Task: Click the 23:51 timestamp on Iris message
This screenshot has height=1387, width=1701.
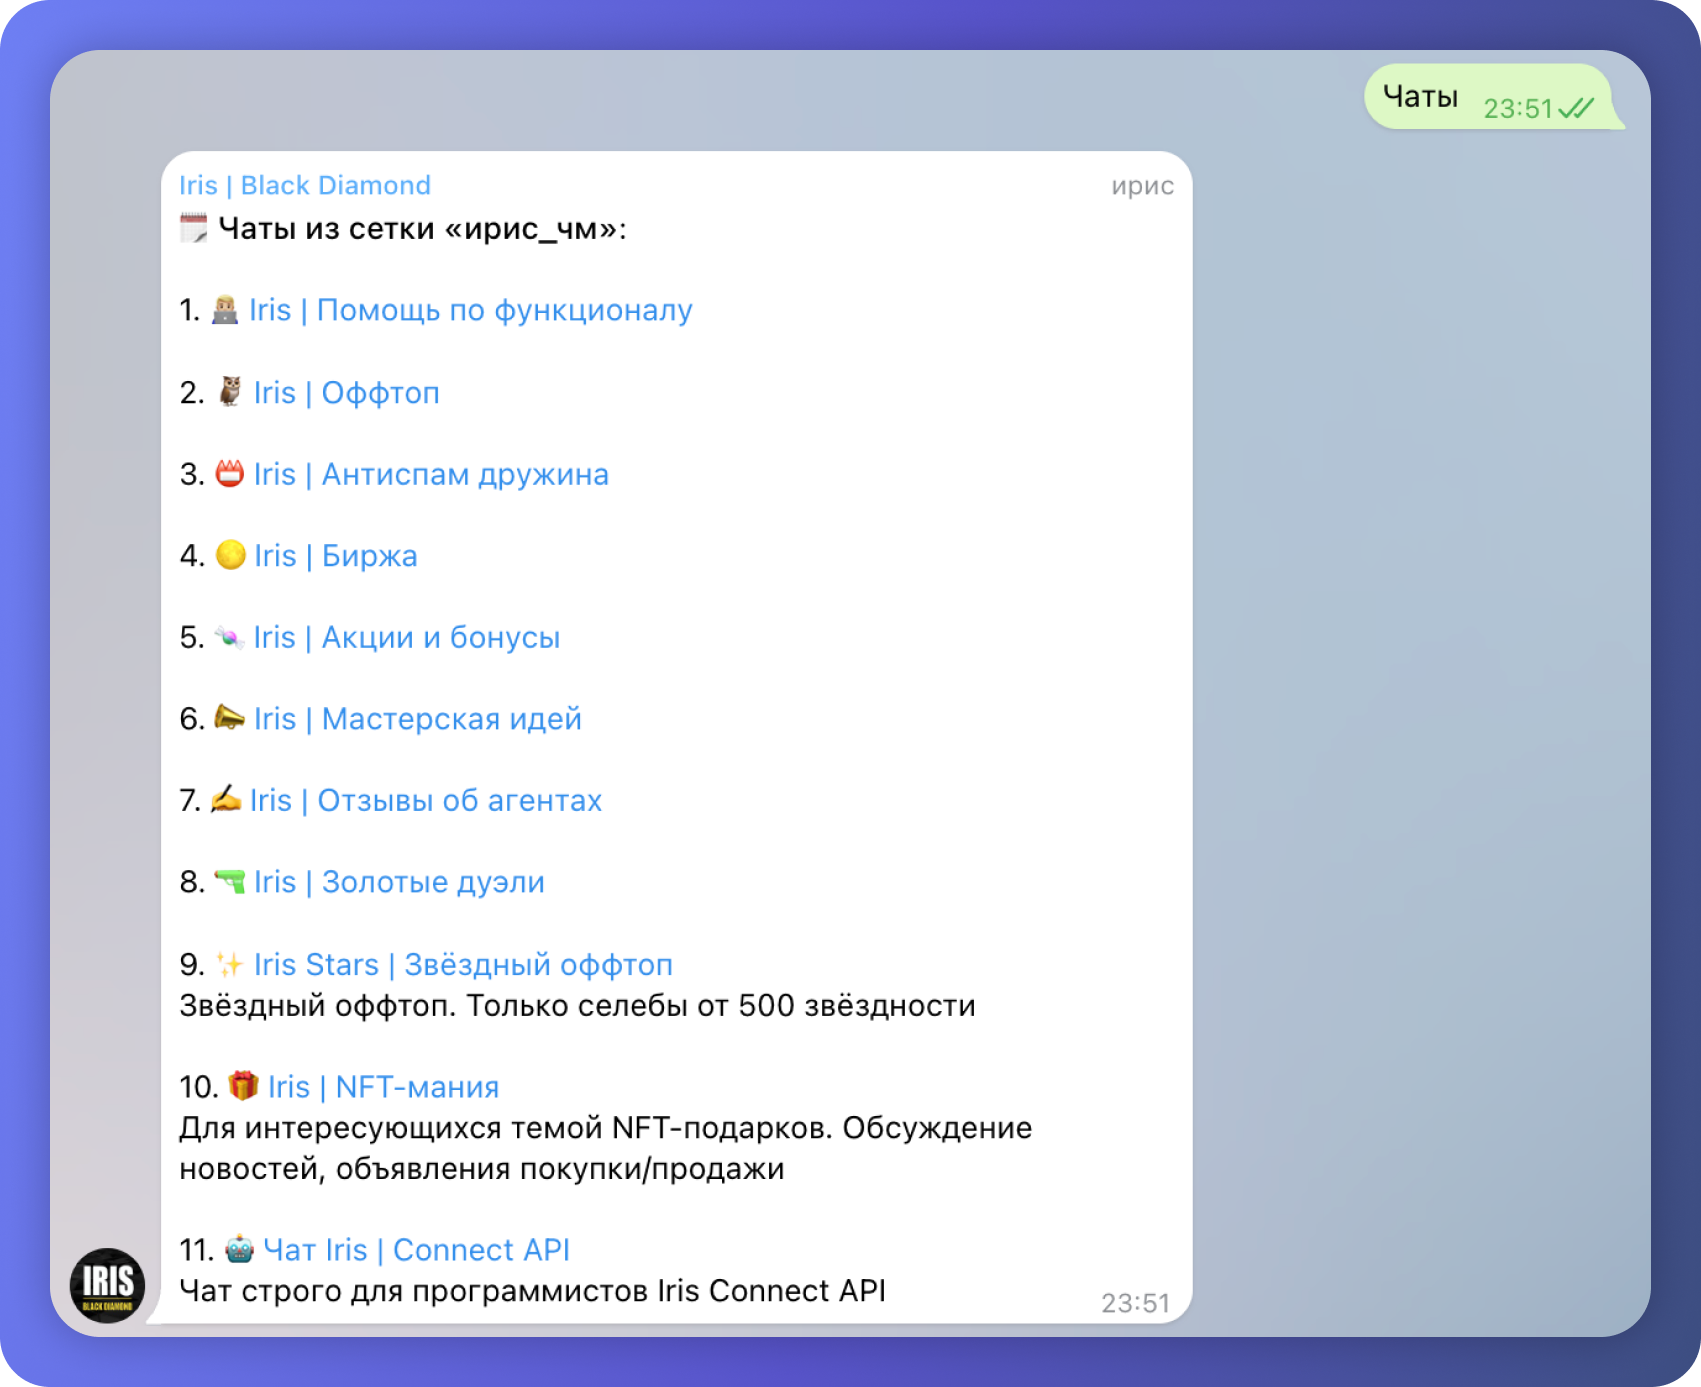Action: [x=1135, y=1303]
